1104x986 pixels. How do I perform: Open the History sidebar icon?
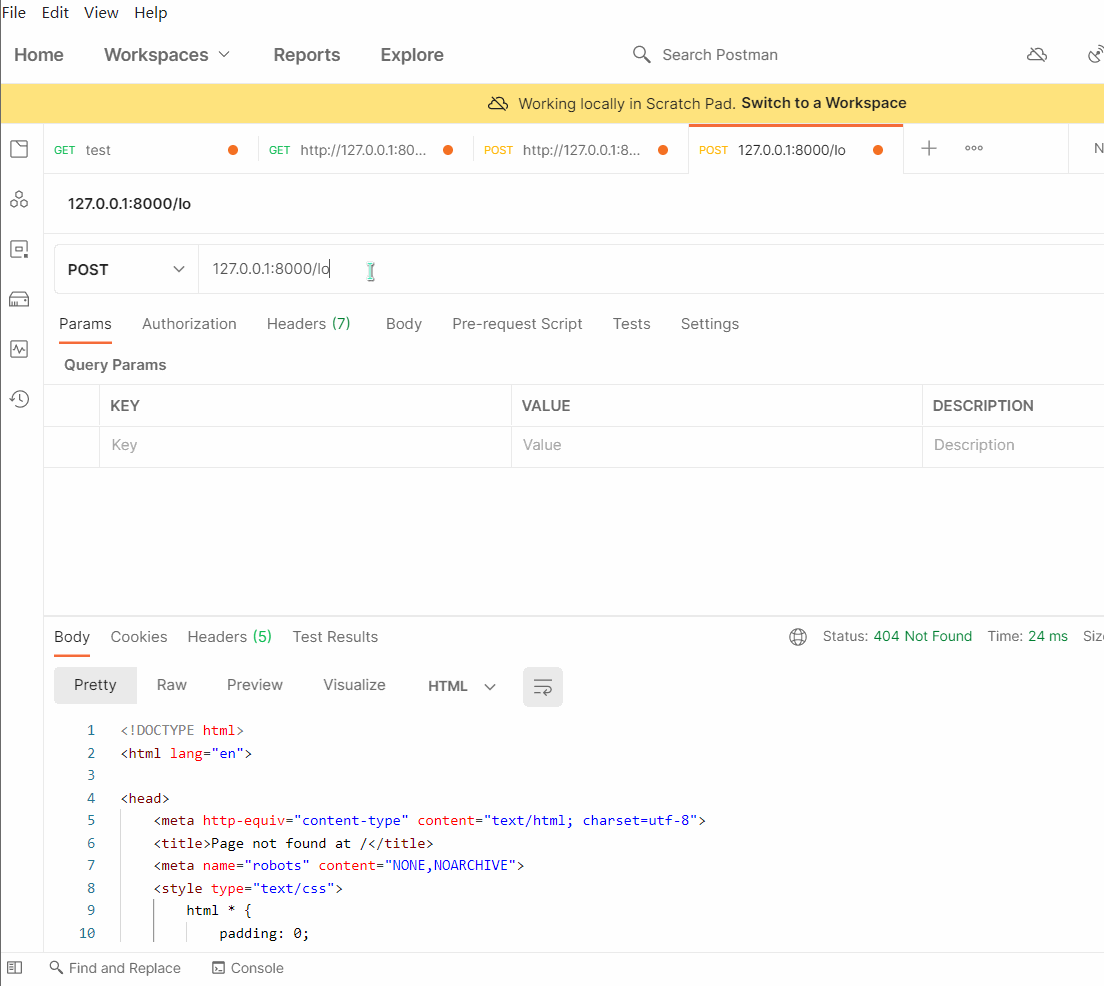19,399
